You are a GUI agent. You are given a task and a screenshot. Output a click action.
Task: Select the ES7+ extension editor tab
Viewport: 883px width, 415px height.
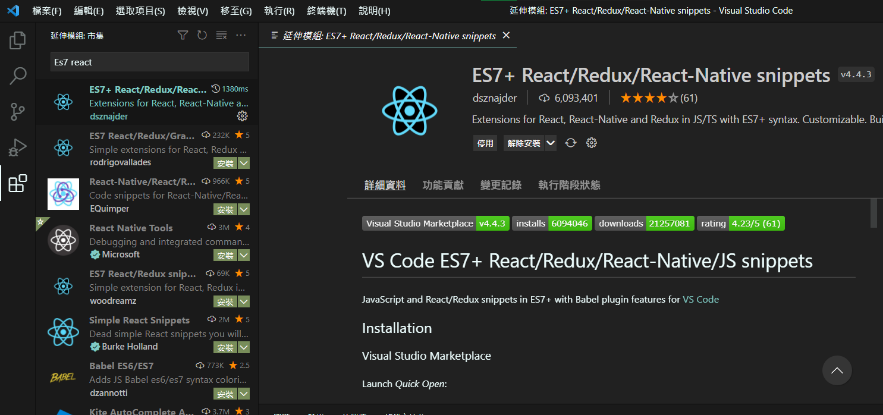pos(390,35)
